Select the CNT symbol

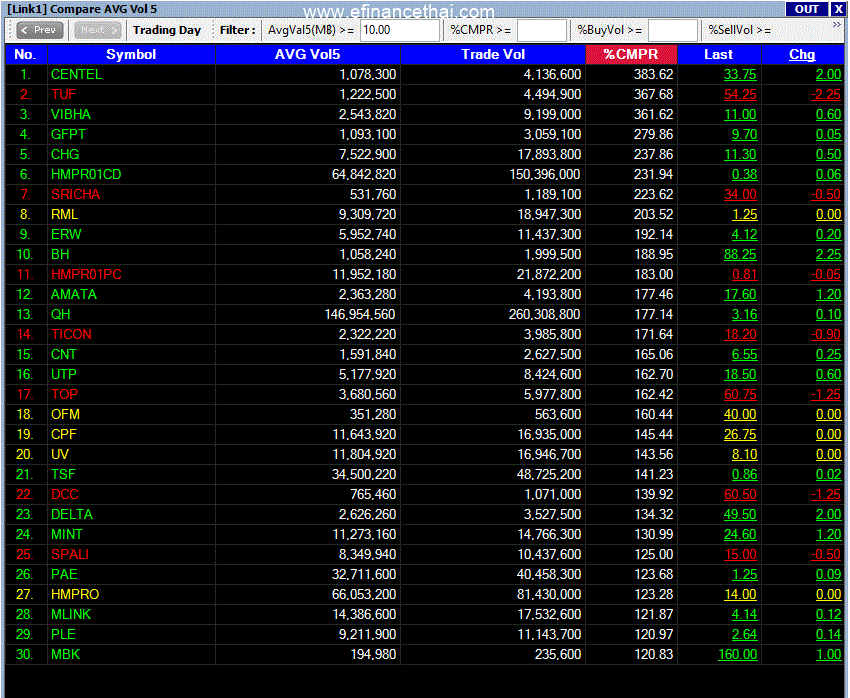(x=64, y=354)
